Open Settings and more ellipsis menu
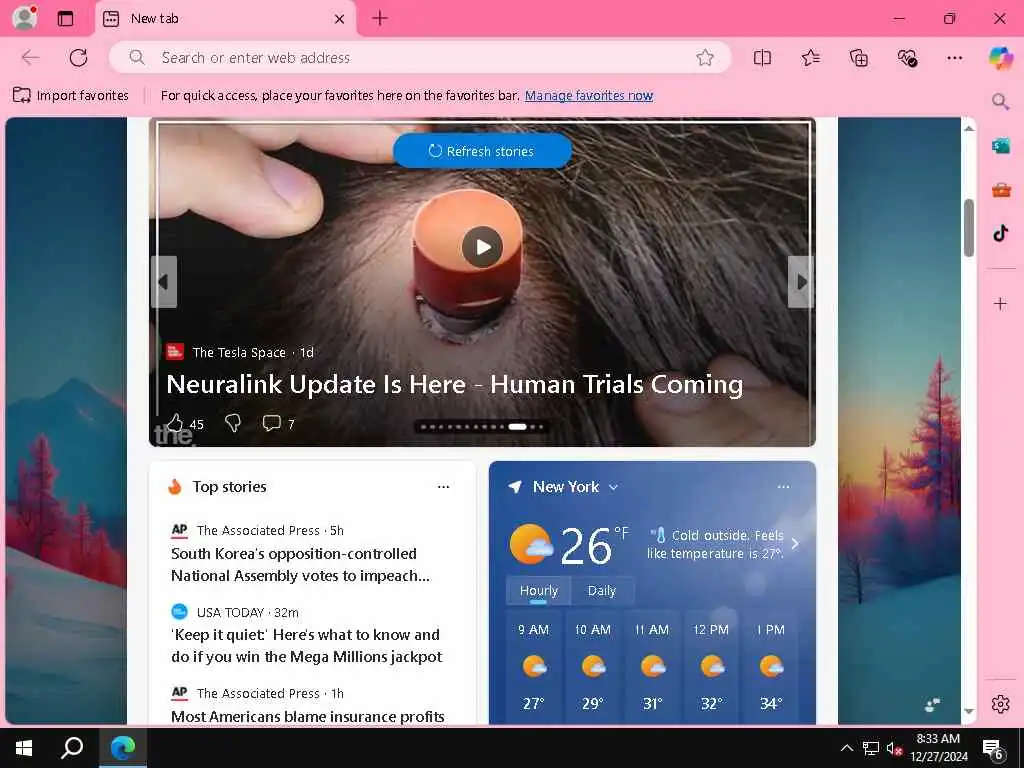 pos(954,57)
